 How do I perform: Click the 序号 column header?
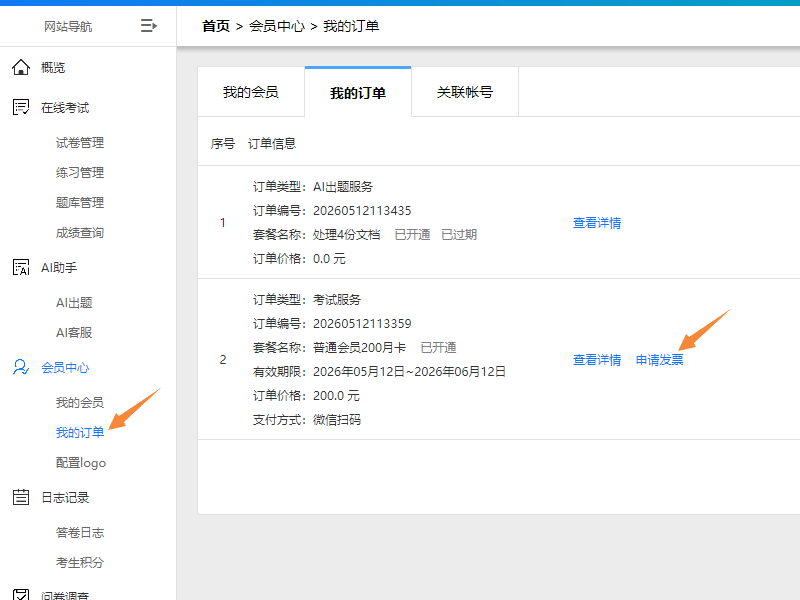pyautogui.click(x=223, y=144)
